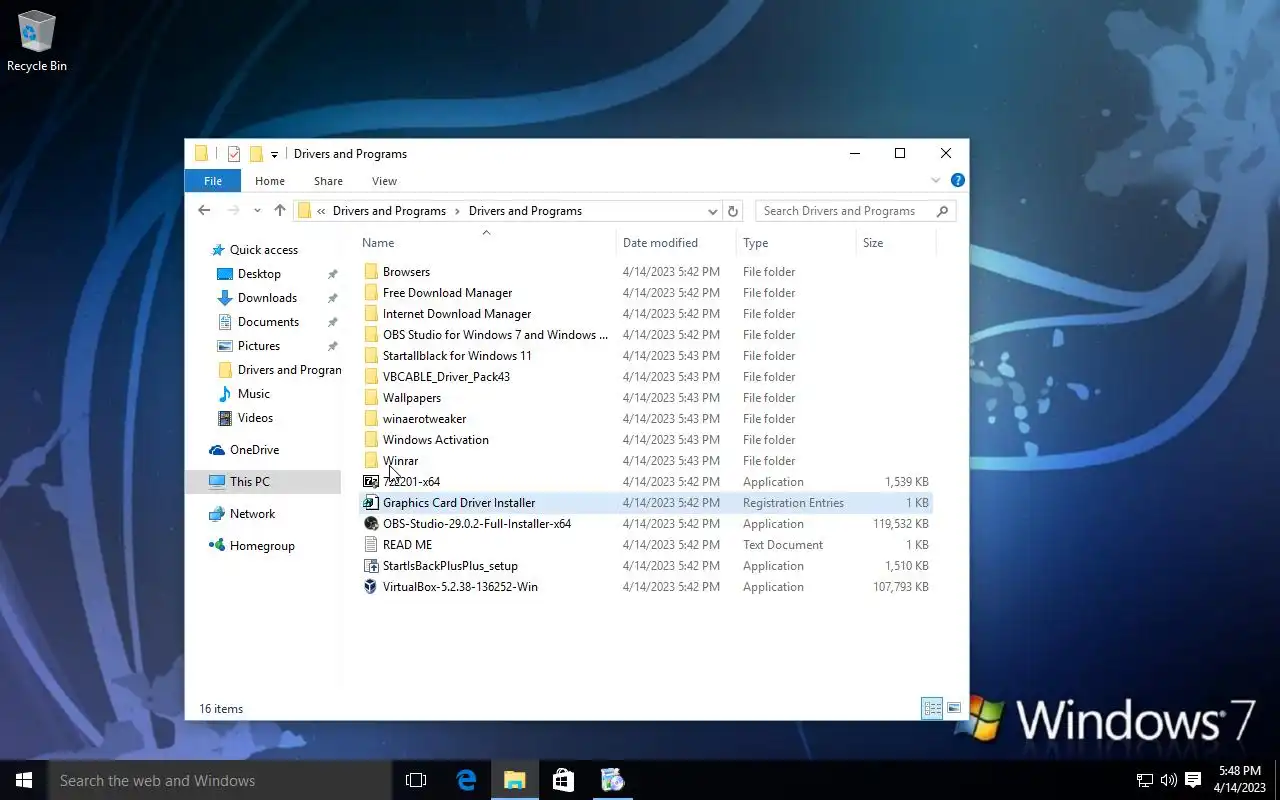
Task: Open the Recent locations dropdown arrow
Action: coord(257,211)
